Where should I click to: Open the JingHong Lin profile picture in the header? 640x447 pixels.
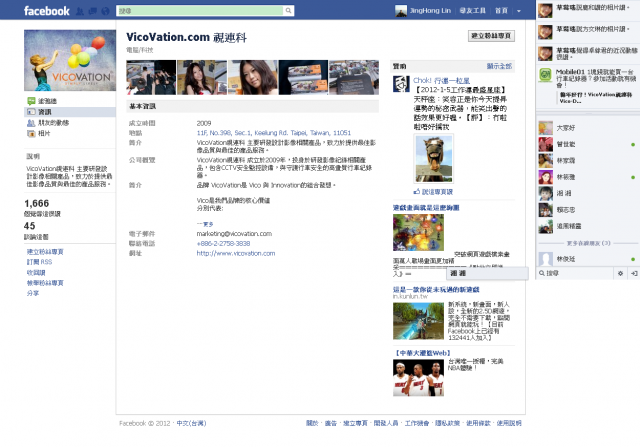click(x=401, y=11)
